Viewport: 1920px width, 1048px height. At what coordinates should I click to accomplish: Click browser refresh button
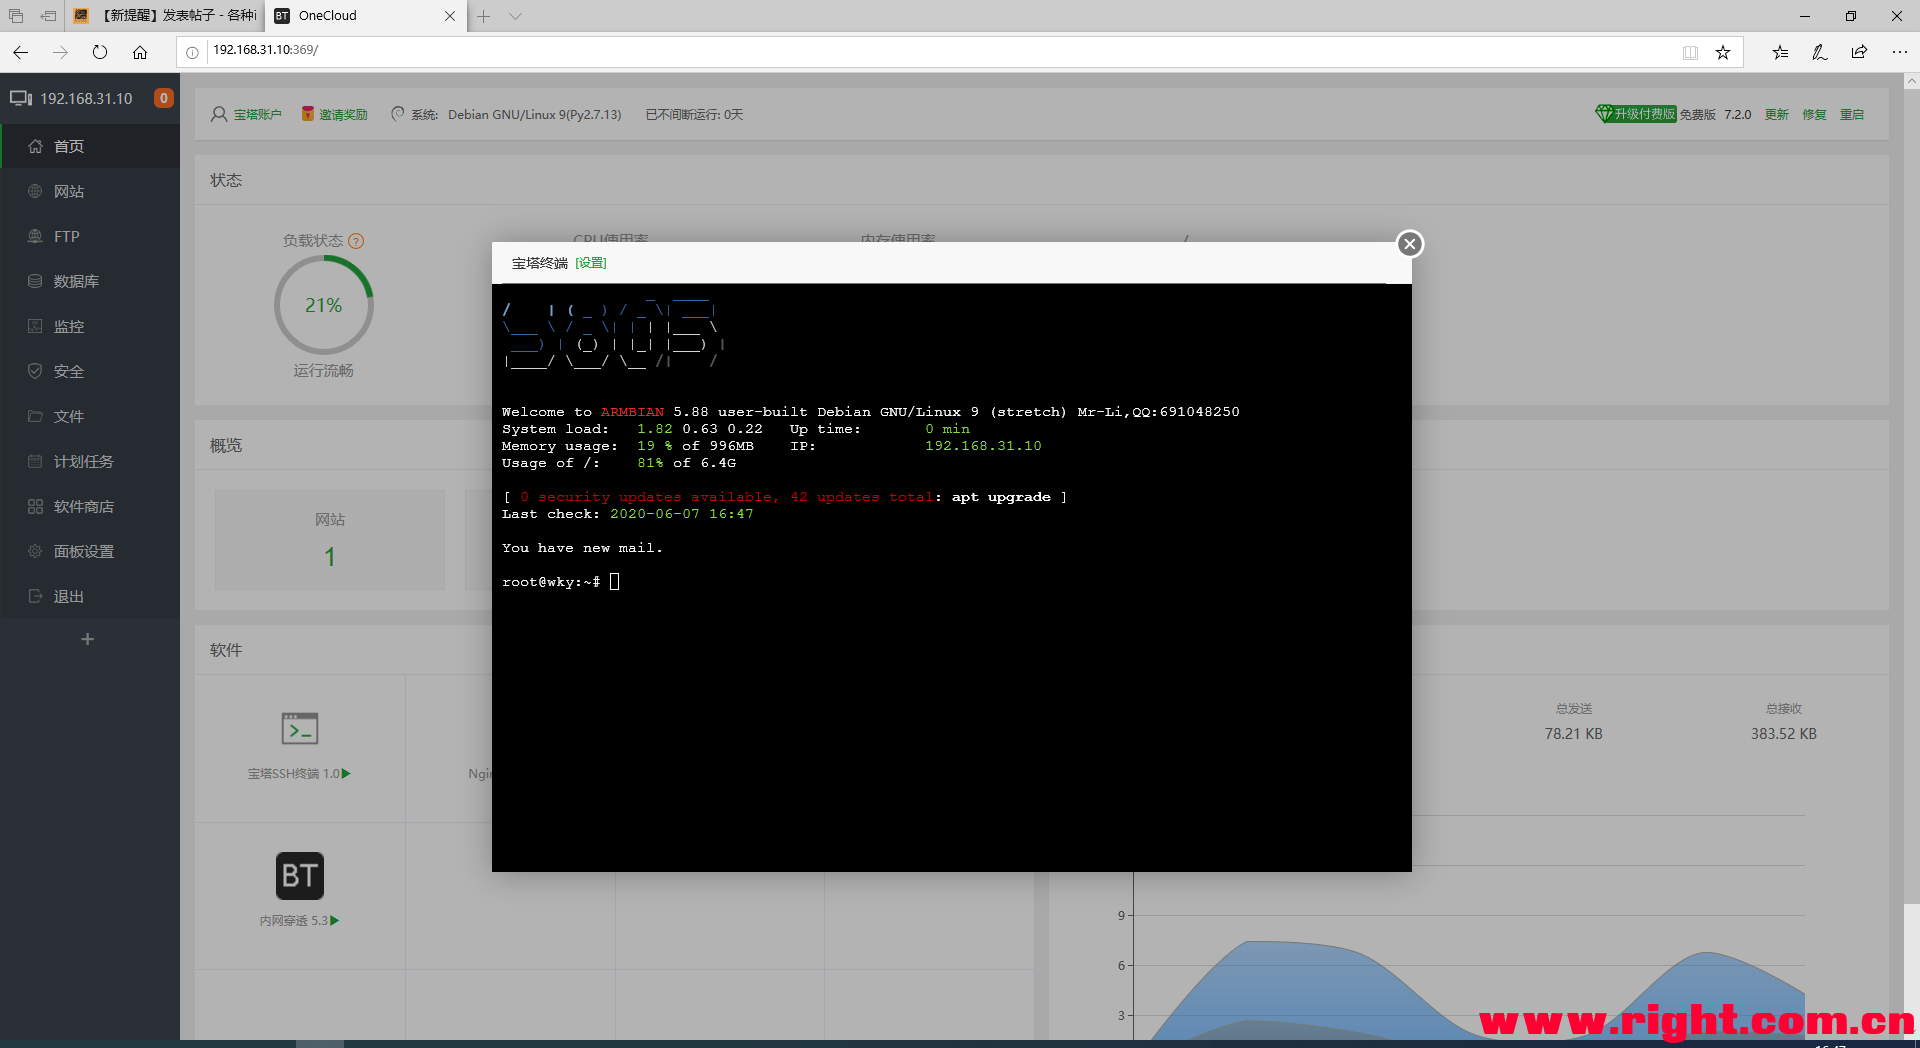[100, 52]
